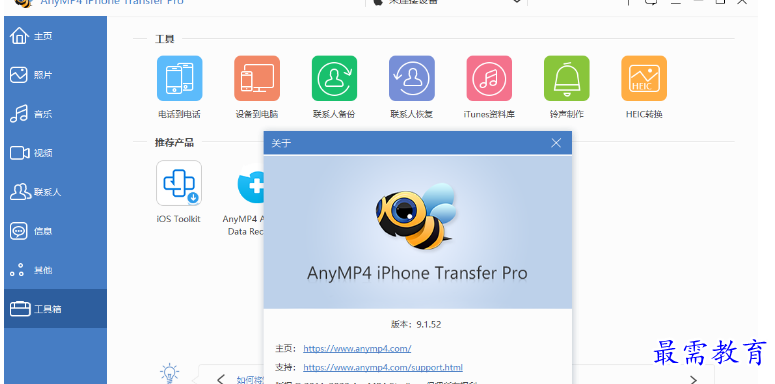Open the Others (其他) sidebar tab
775x384 pixels.
55,270
